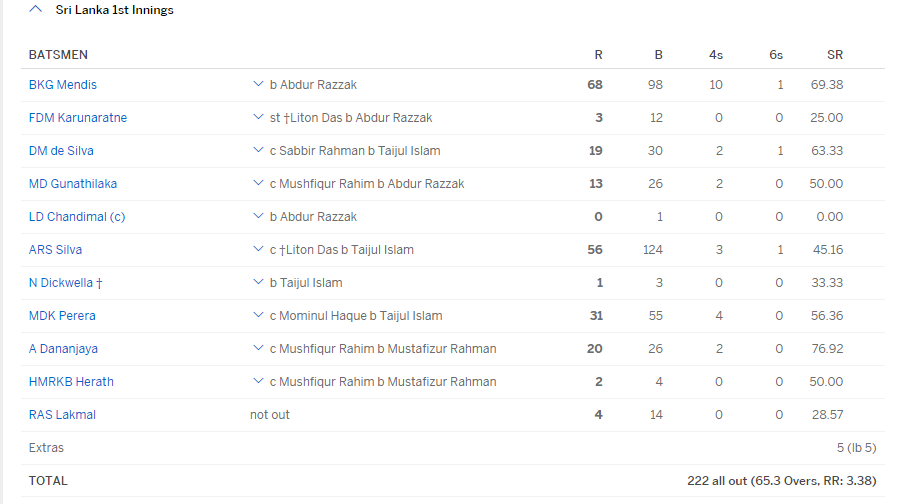Open RAS Lakmal player profile
The height and width of the screenshot is (504, 898).
click(x=62, y=415)
